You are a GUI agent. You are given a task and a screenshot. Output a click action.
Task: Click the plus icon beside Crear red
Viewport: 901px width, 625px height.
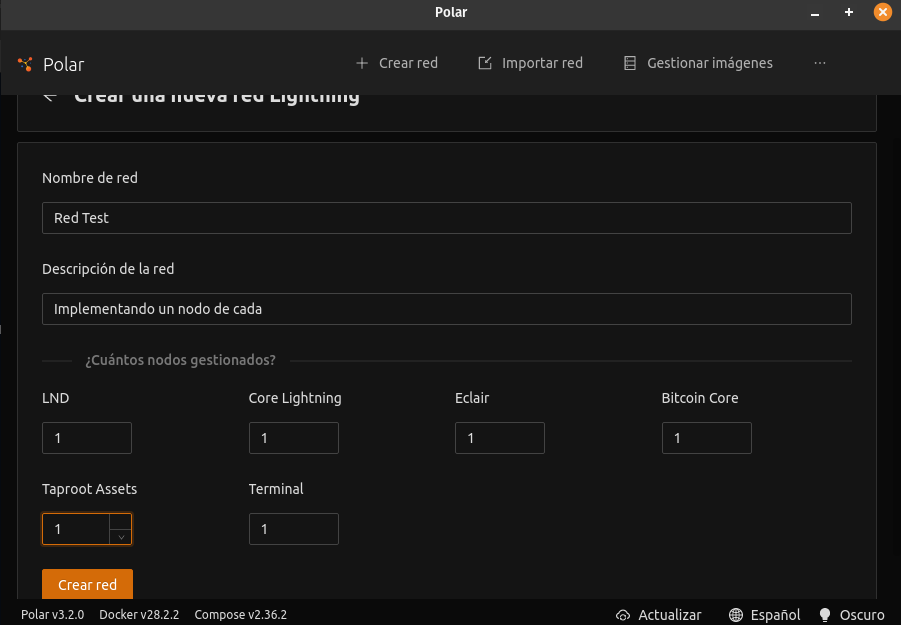(x=362, y=63)
